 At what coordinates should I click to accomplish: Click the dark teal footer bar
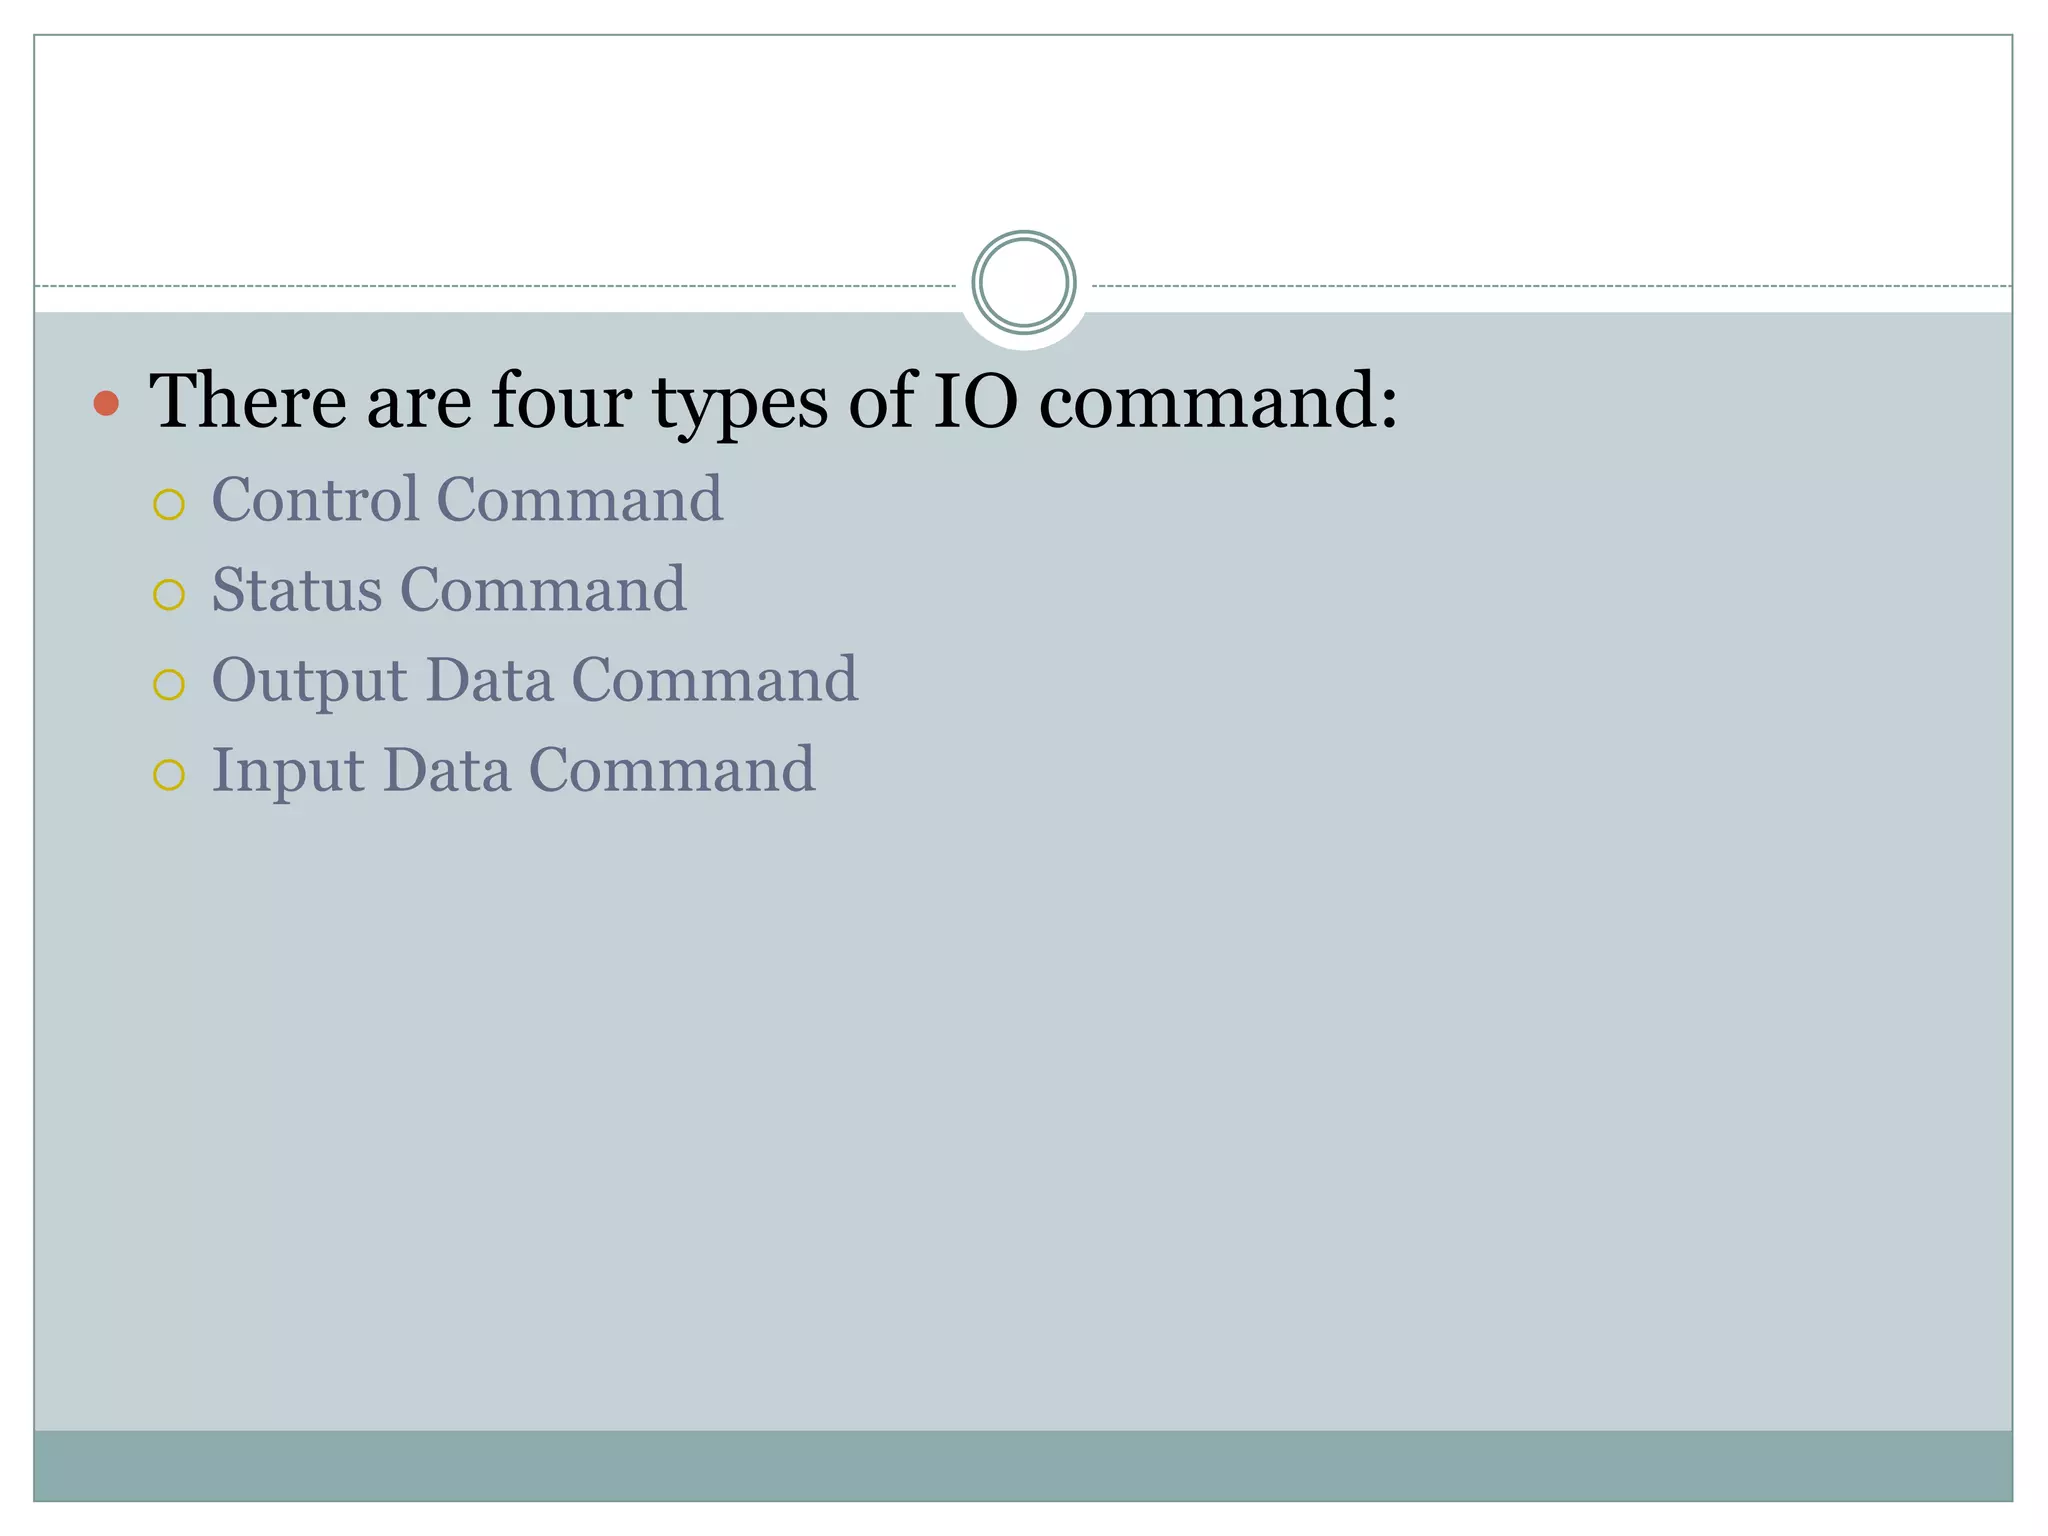click(x=1023, y=1465)
